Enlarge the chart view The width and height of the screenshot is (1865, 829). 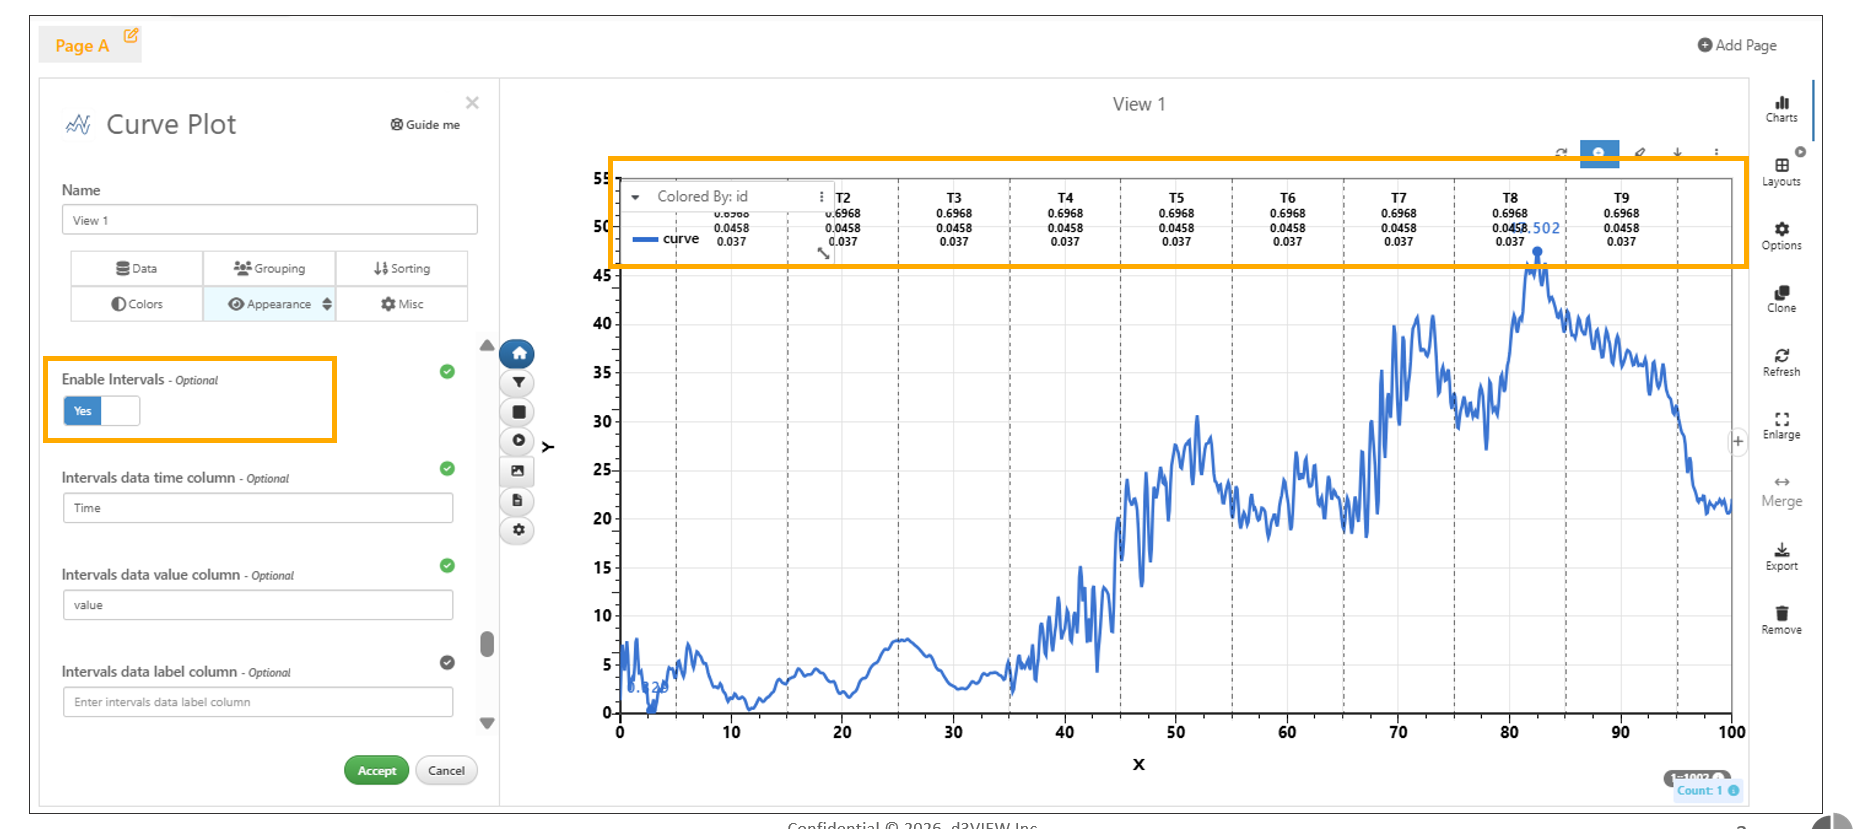1781,424
